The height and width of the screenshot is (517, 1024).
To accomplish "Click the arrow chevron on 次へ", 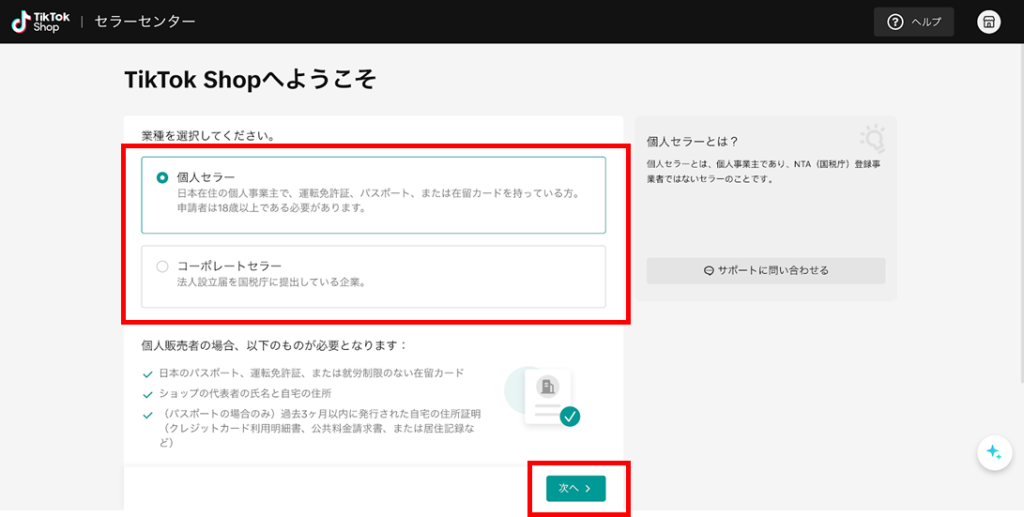I will click(x=588, y=488).
